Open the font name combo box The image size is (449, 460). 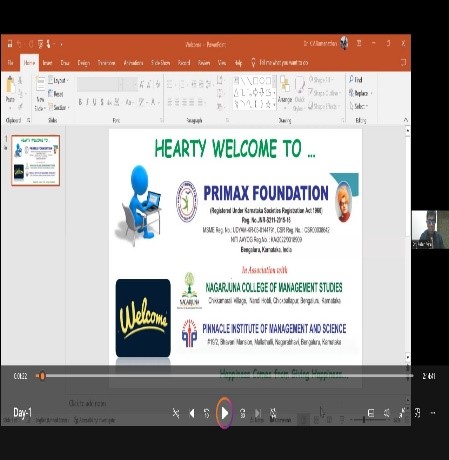click(x=100, y=84)
